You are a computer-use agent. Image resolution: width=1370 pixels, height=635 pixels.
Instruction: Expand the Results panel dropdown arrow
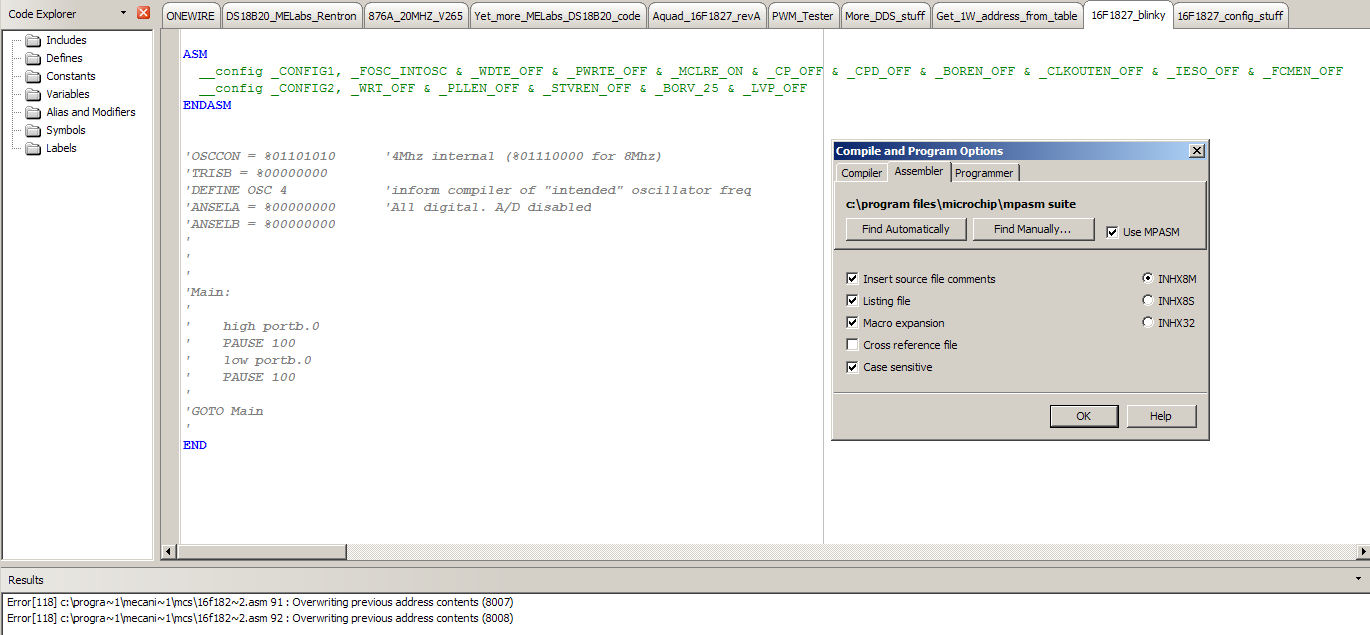click(x=1358, y=579)
